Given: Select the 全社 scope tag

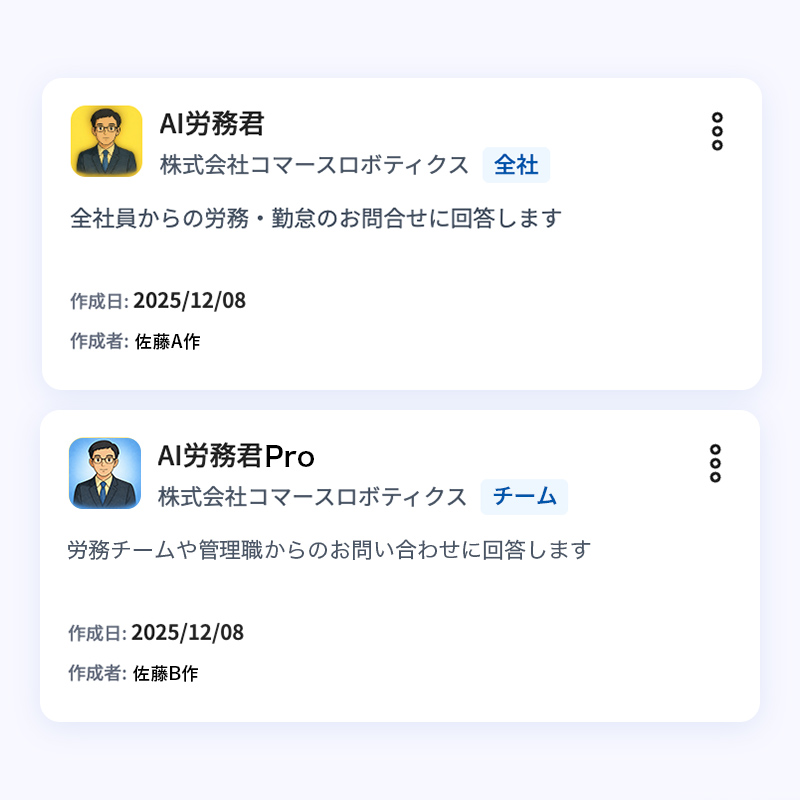Looking at the screenshot, I should (x=516, y=165).
